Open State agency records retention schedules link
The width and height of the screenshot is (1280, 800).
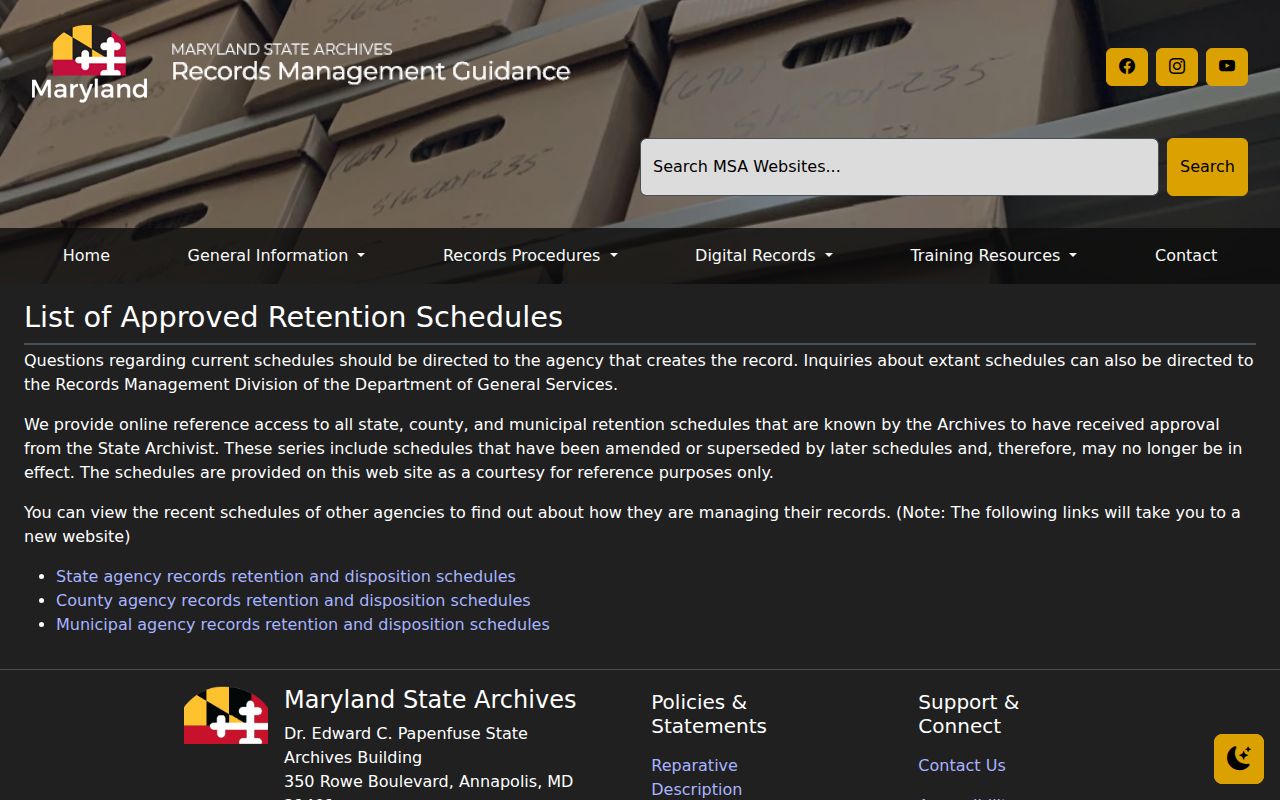click(286, 577)
